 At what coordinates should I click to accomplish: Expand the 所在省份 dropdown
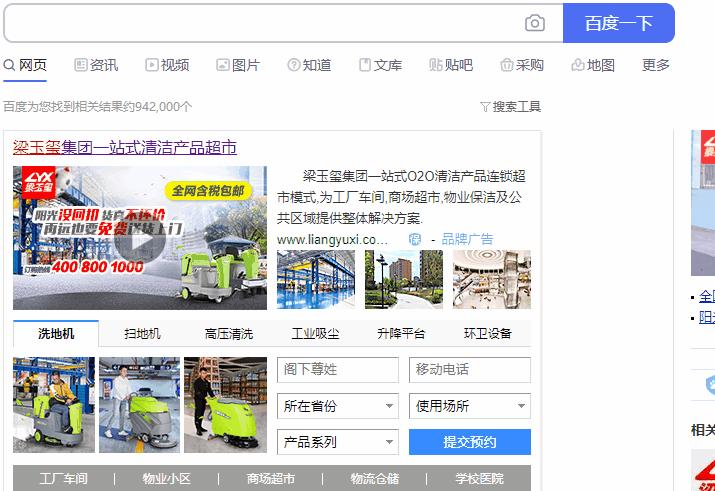pos(338,406)
